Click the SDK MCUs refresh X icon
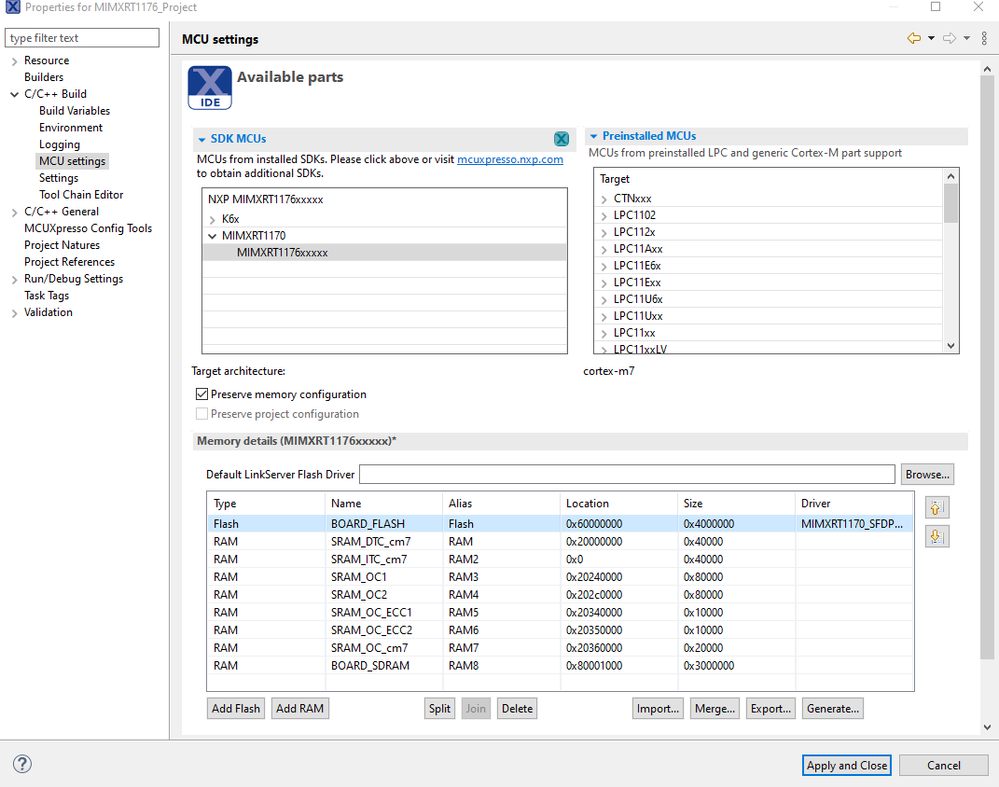This screenshot has height=787, width=999. pyautogui.click(x=561, y=139)
